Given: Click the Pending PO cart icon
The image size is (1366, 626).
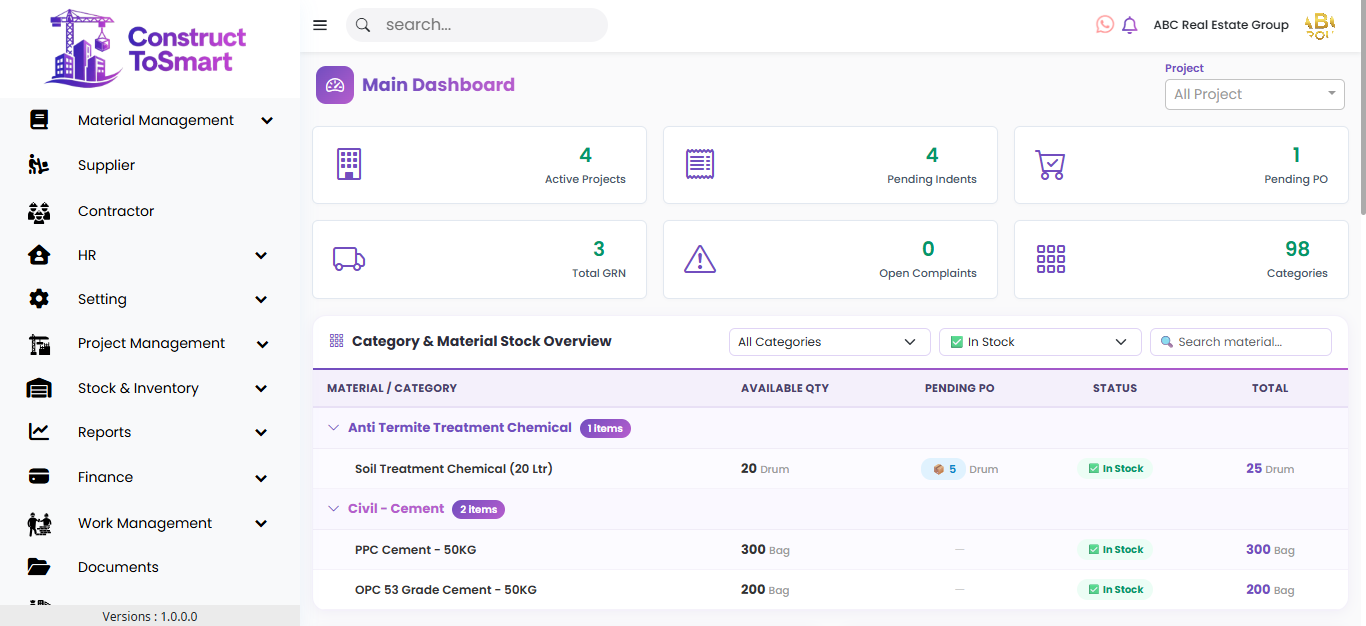Looking at the screenshot, I should point(1050,165).
